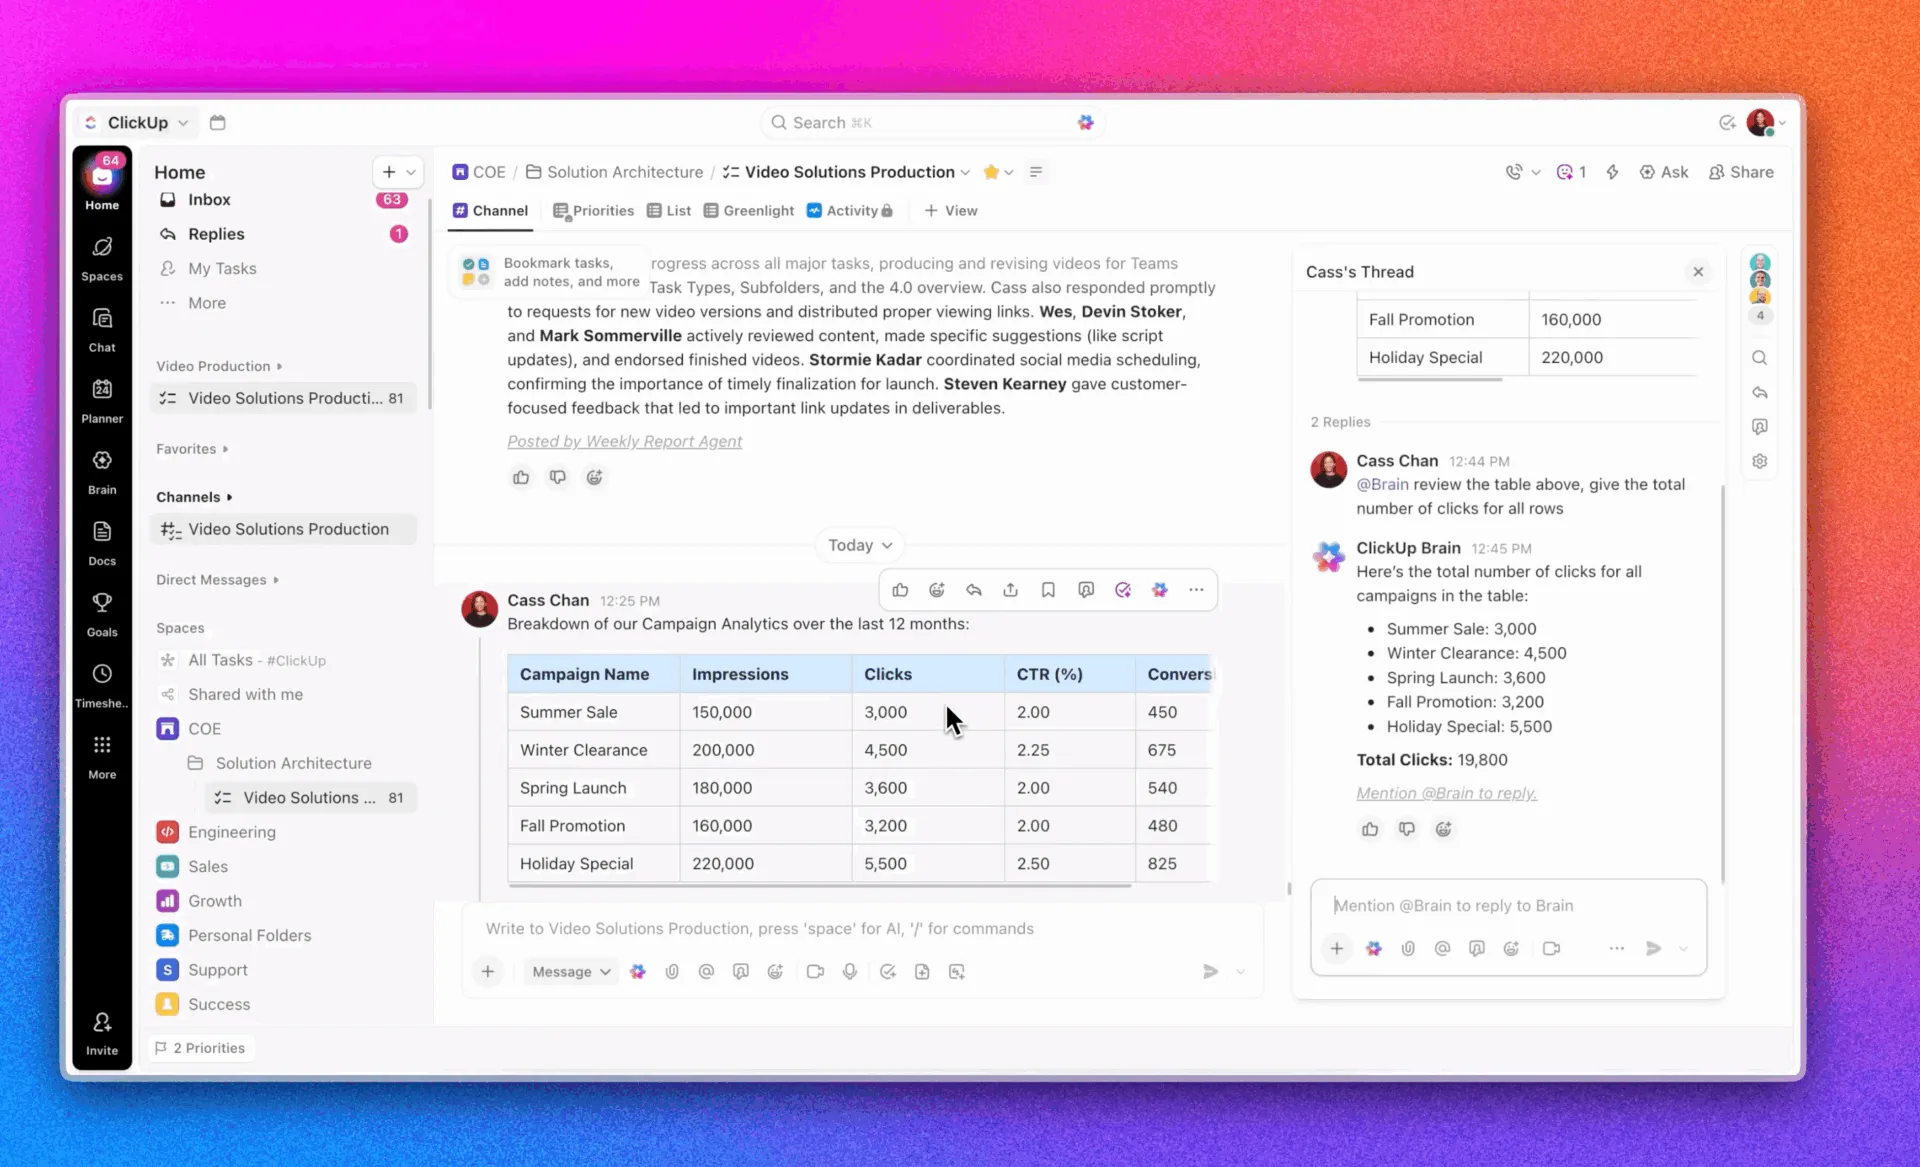Toggle the bookmark on Cass Chan's message
Image resolution: width=1920 pixels, height=1167 pixels.
(x=1048, y=590)
